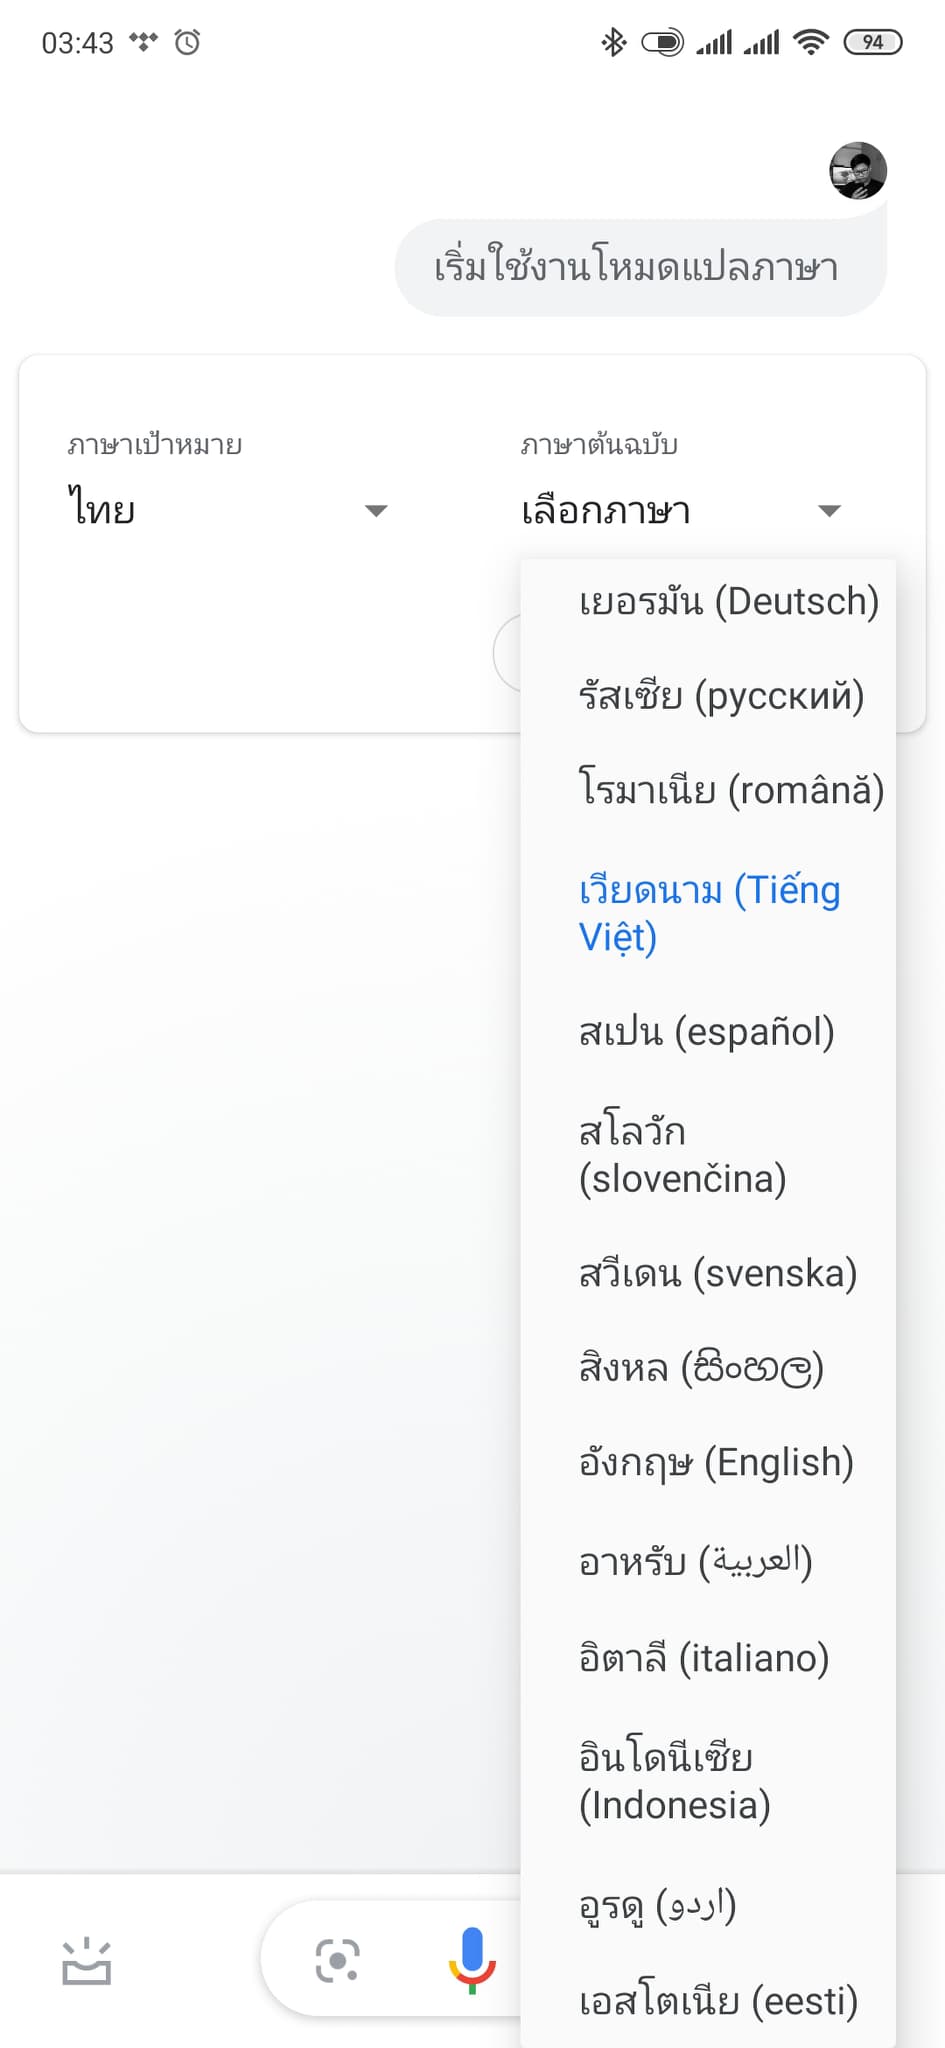Open Google Lens camera search icon
The height and width of the screenshot is (2048, 945).
pos(337,1960)
